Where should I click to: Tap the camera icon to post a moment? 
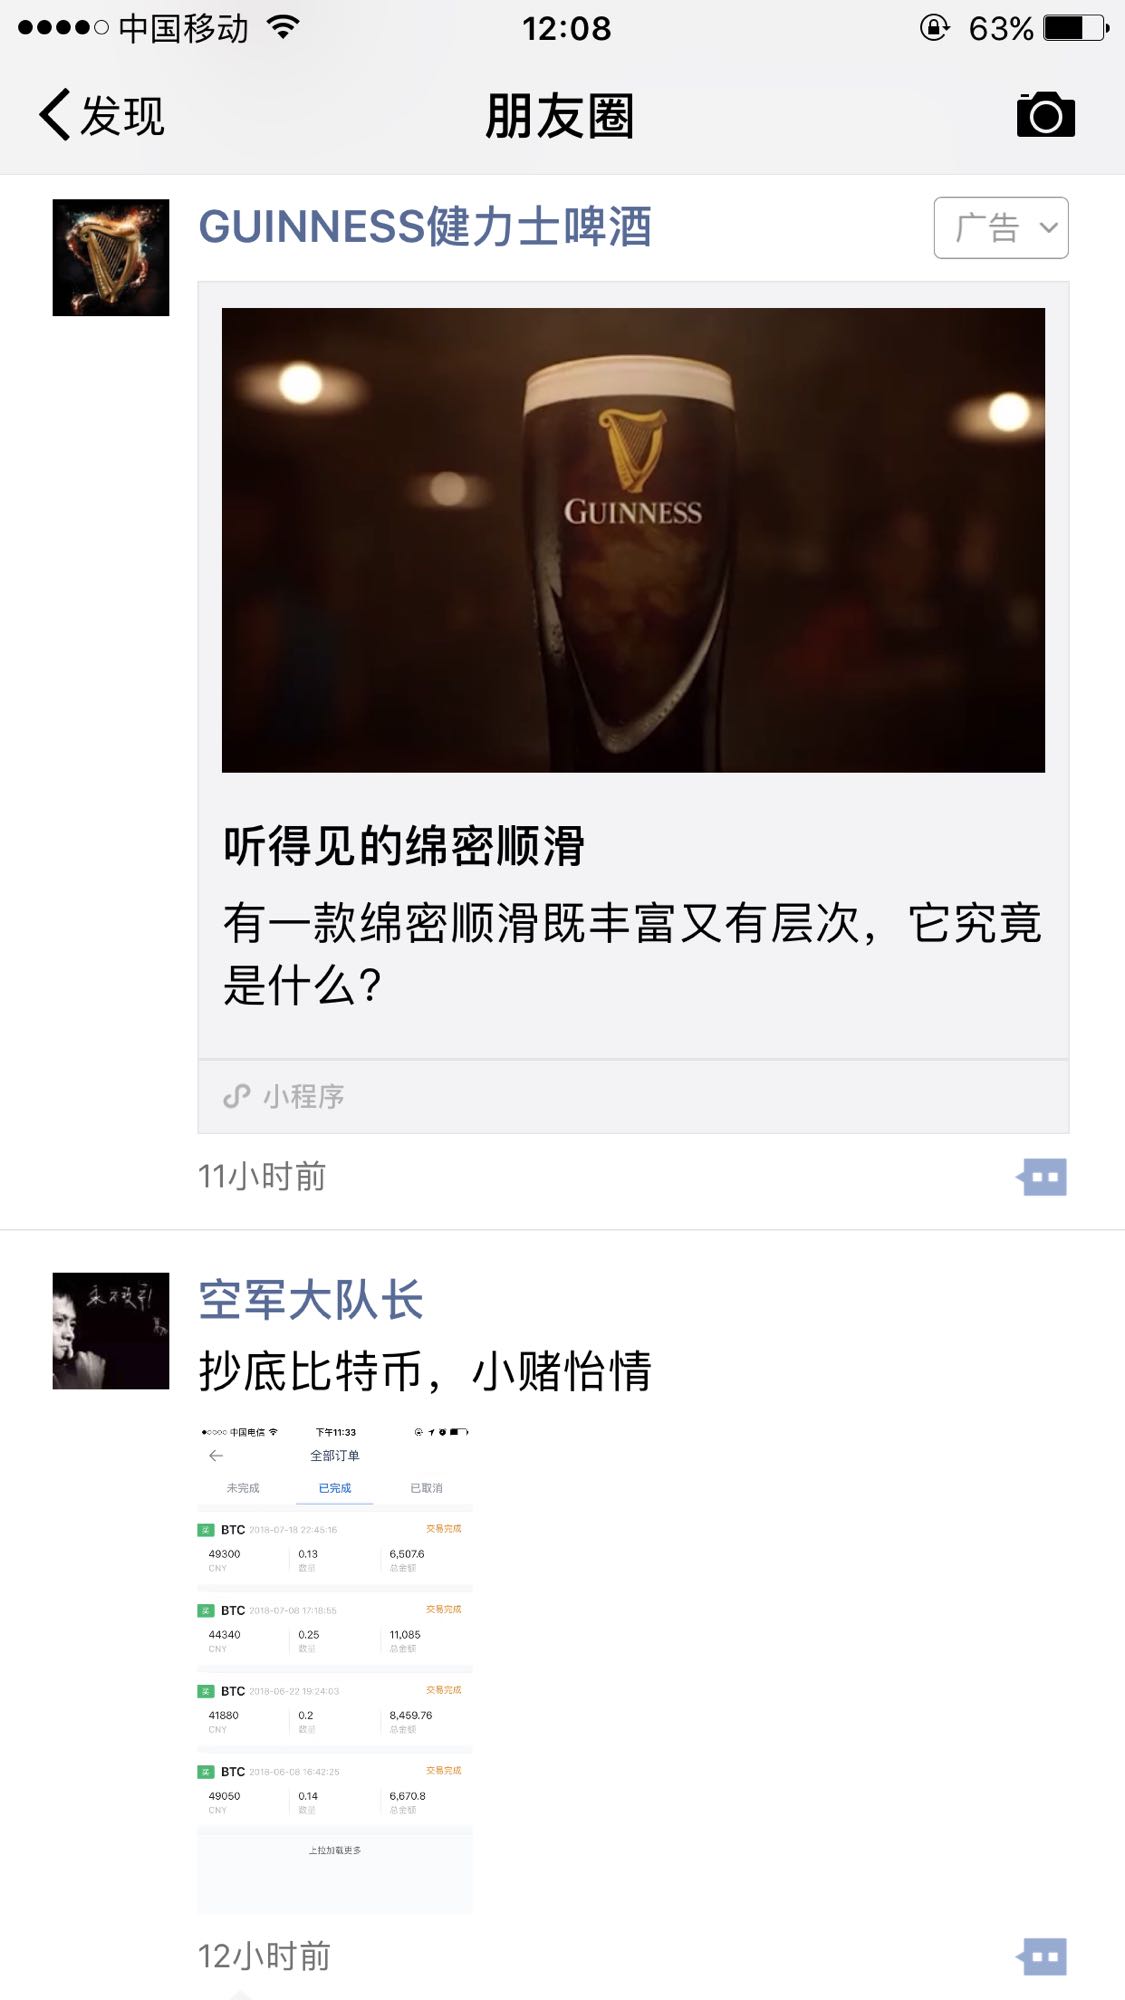pos(1045,115)
